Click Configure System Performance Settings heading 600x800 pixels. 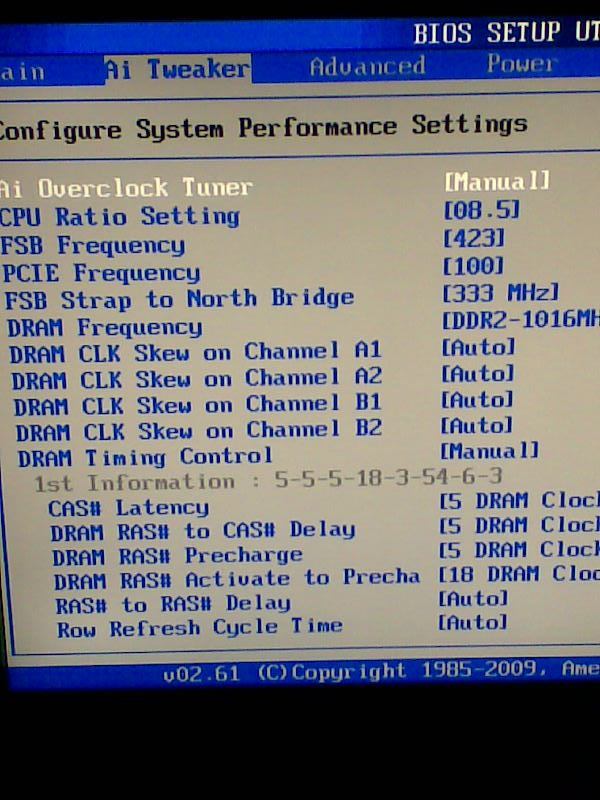coord(264,128)
